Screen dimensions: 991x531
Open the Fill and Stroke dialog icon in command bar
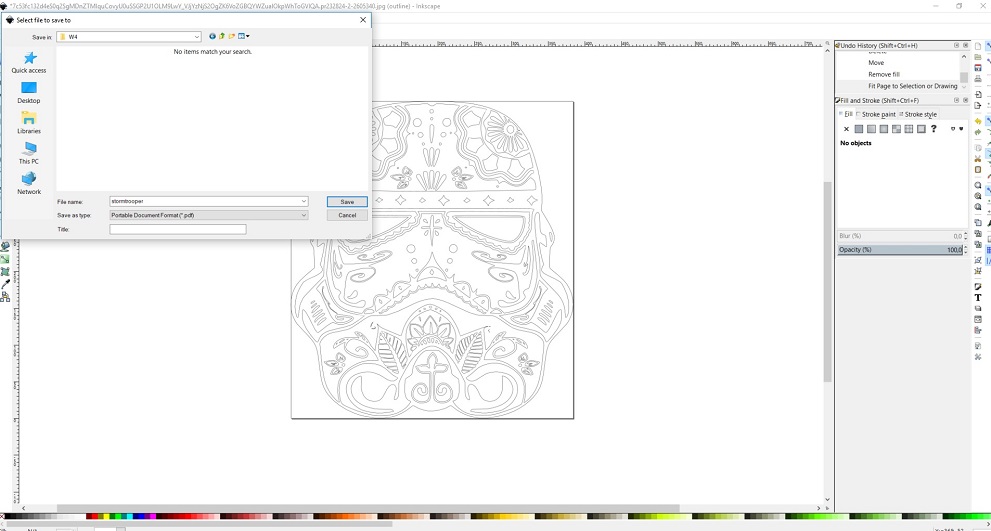(x=978, y=286)
